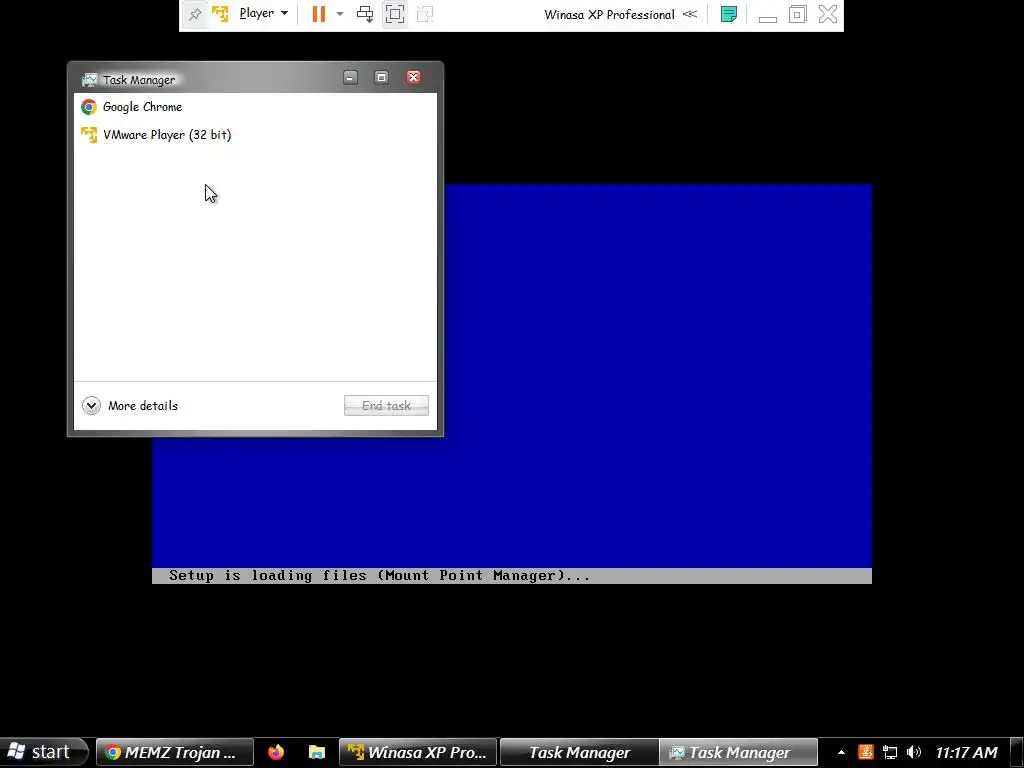The width and height of the screenshot is (1024, 768).
Task: Click inside the blue VM setup screen
Action: click(658, 376)
